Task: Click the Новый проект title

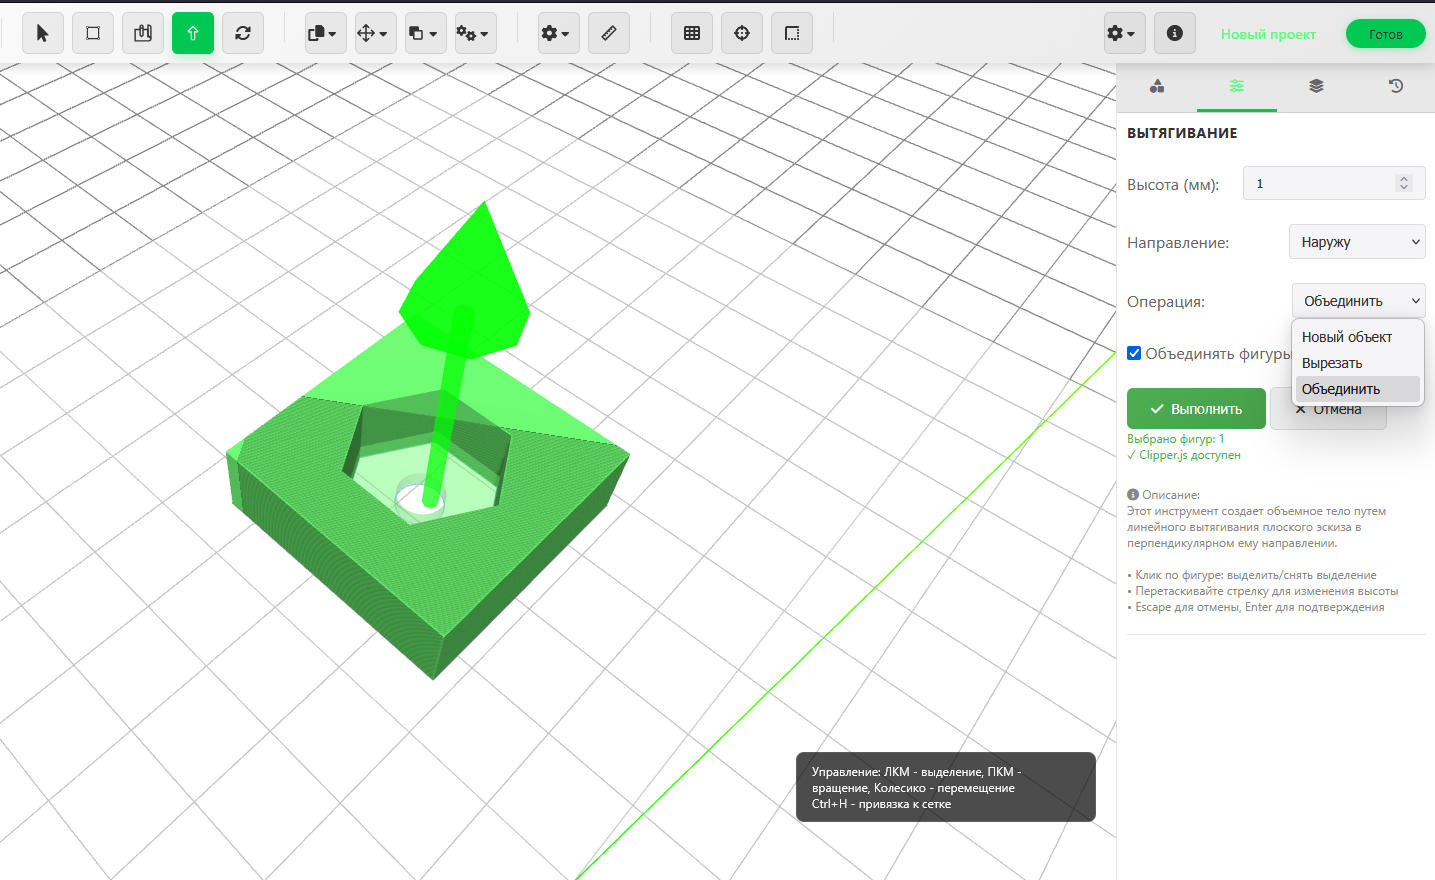Action: coord(1268,34)
